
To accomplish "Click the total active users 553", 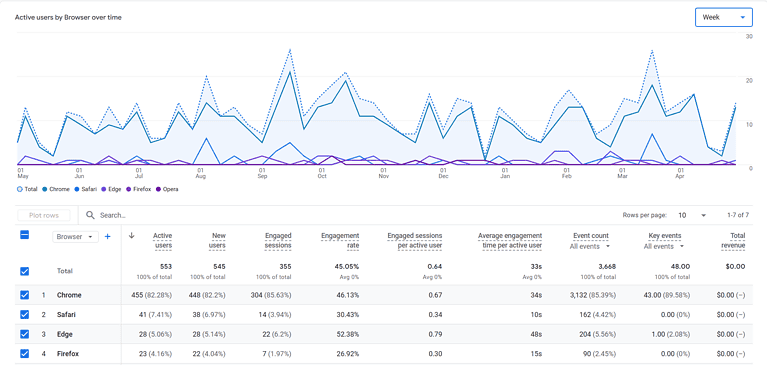I will (x=165, y=267).
